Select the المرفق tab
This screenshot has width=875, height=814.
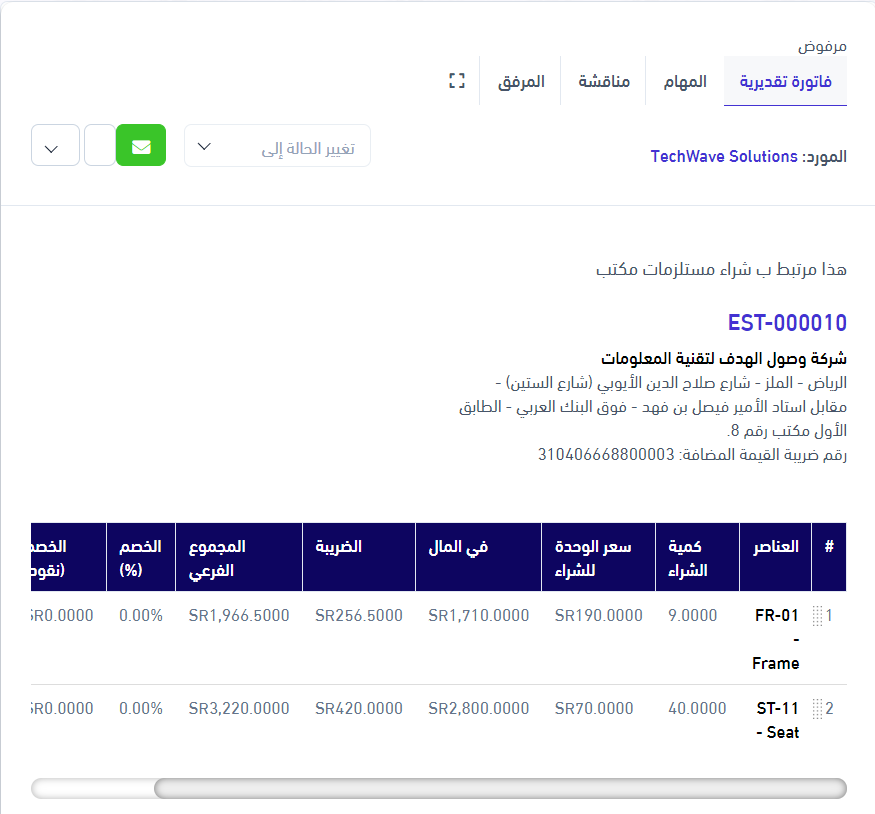(x=521, y=81)
